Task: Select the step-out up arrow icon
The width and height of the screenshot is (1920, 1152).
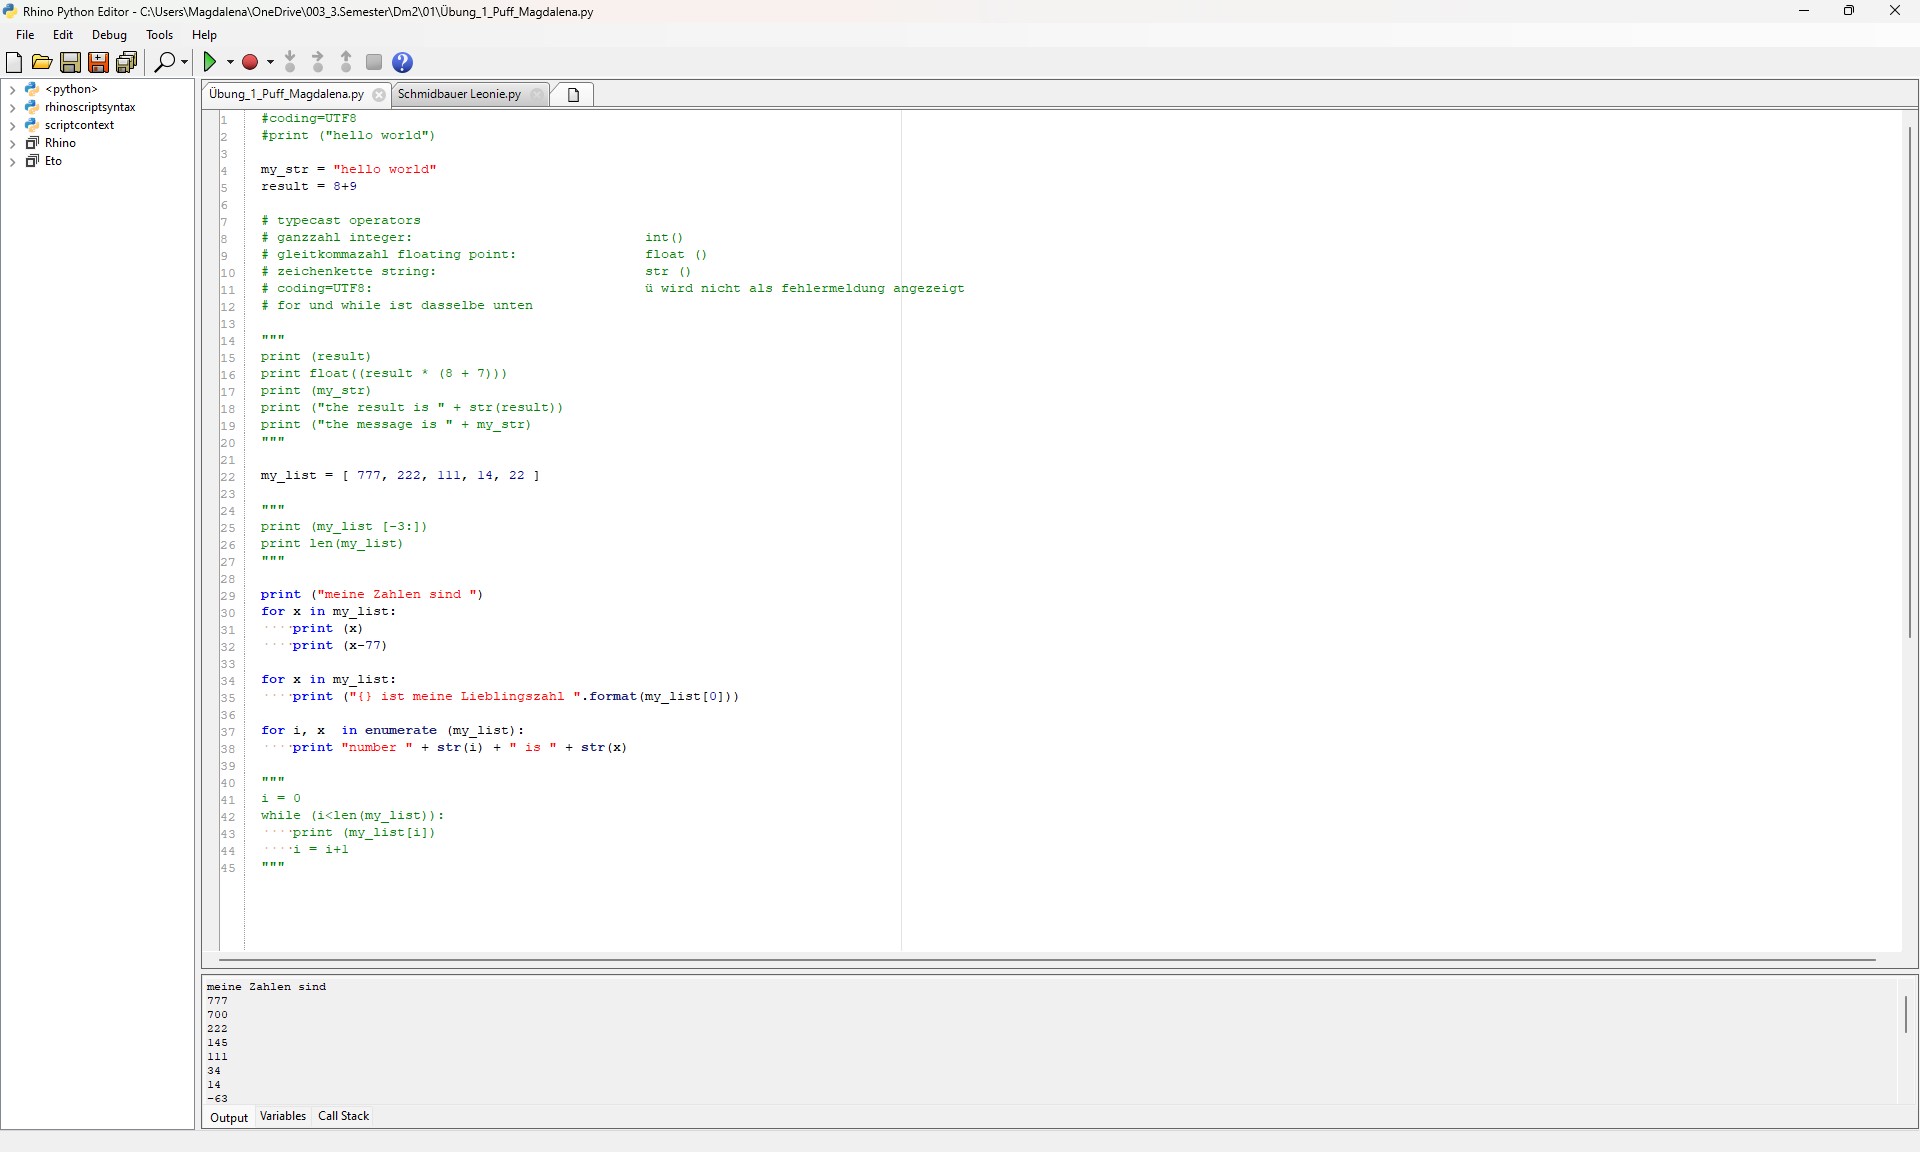Action: 345,62
